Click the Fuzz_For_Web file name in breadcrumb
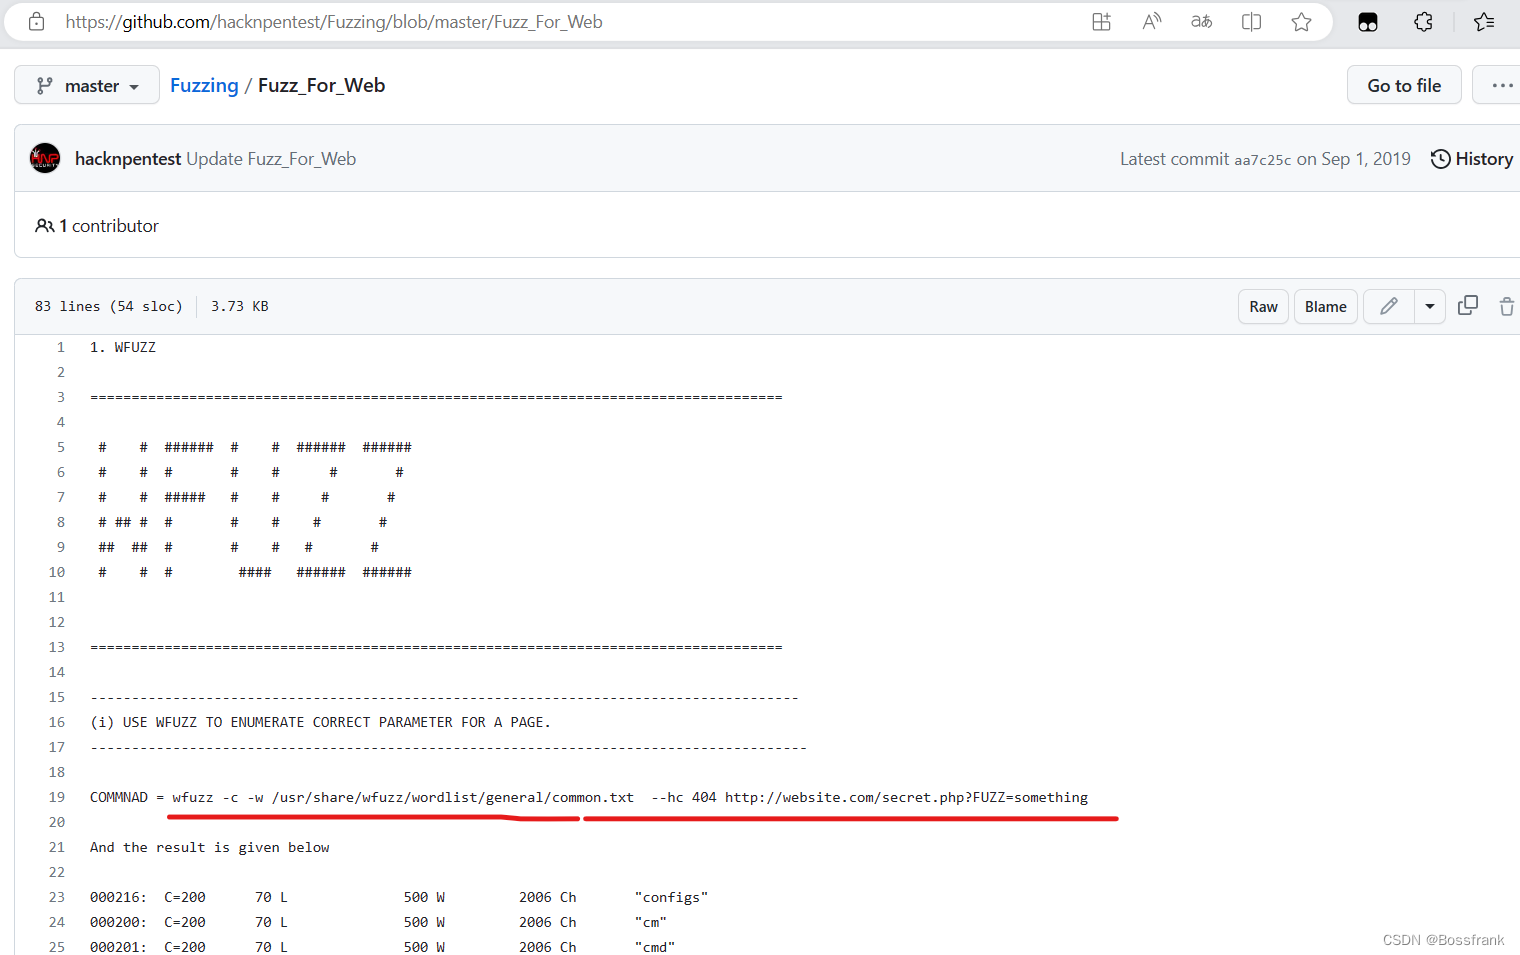1520x955 pixels. click(321, 85)
